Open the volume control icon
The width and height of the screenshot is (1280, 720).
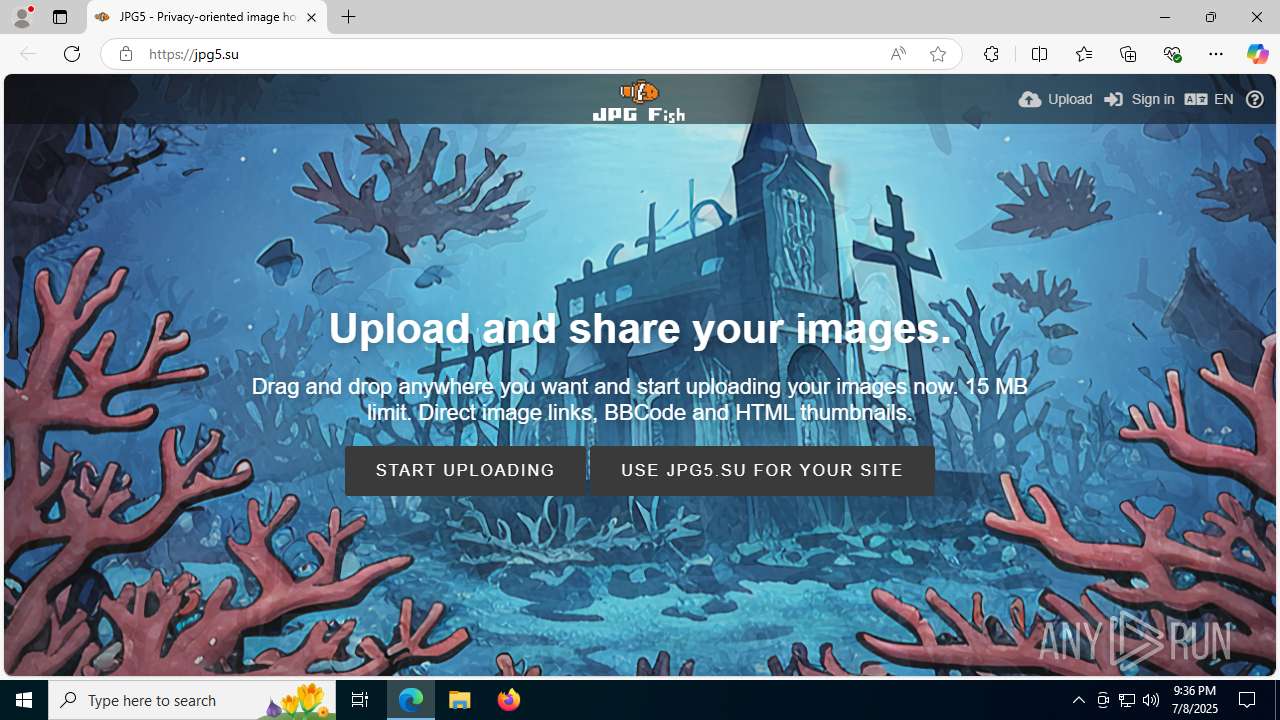point(1151,700)
